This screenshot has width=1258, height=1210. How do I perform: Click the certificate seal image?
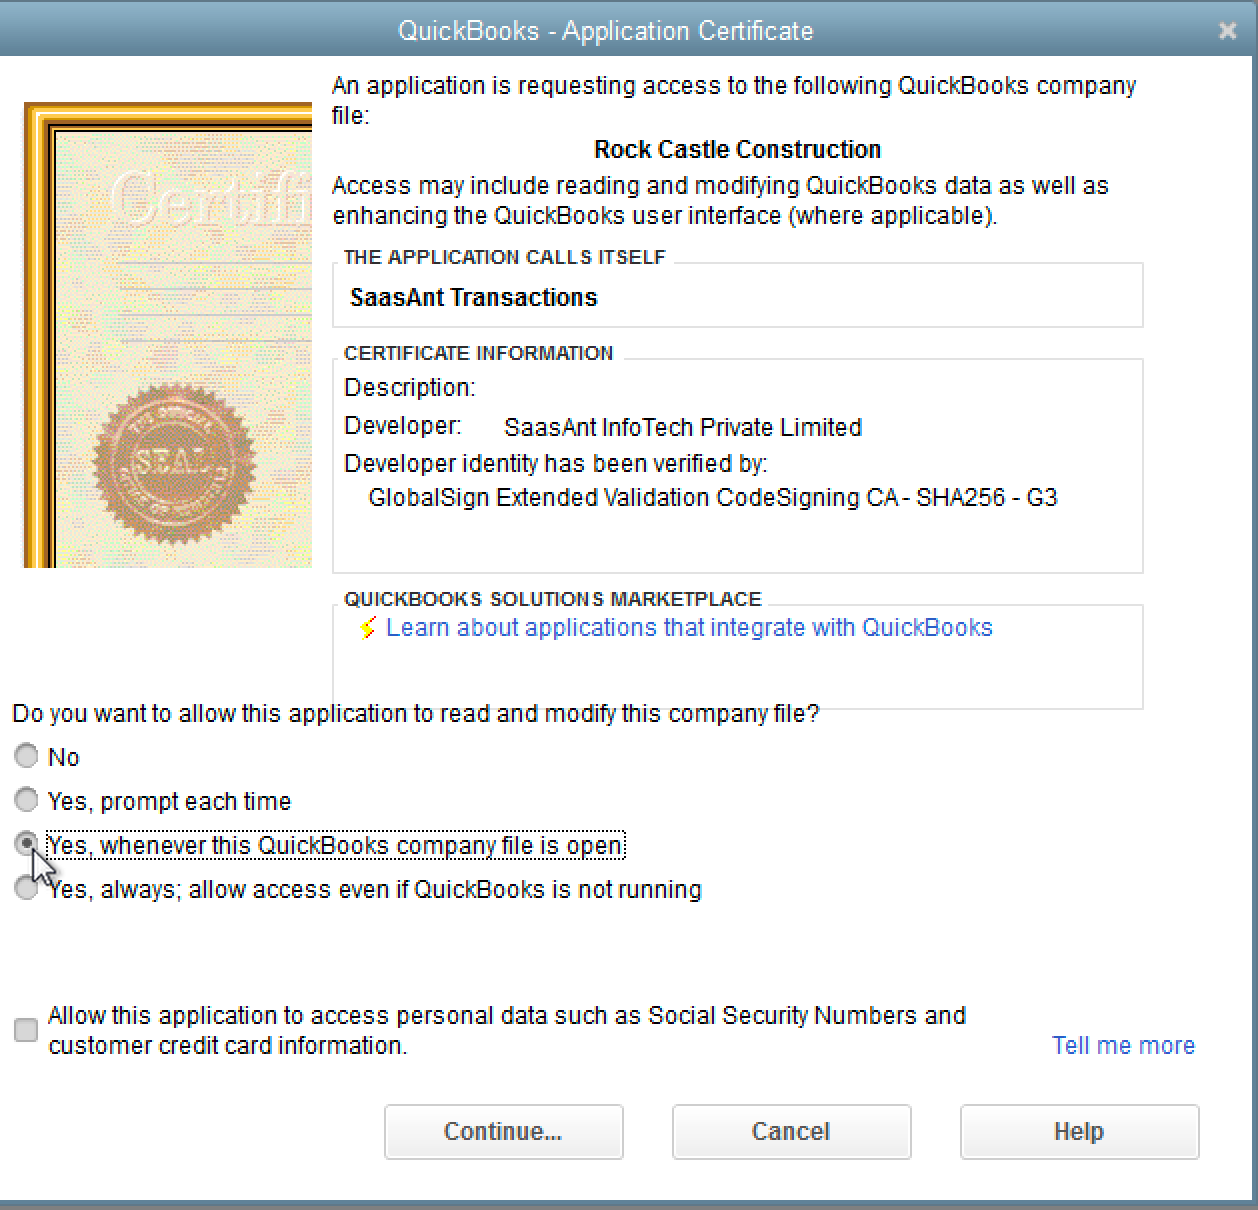(175, 462)
